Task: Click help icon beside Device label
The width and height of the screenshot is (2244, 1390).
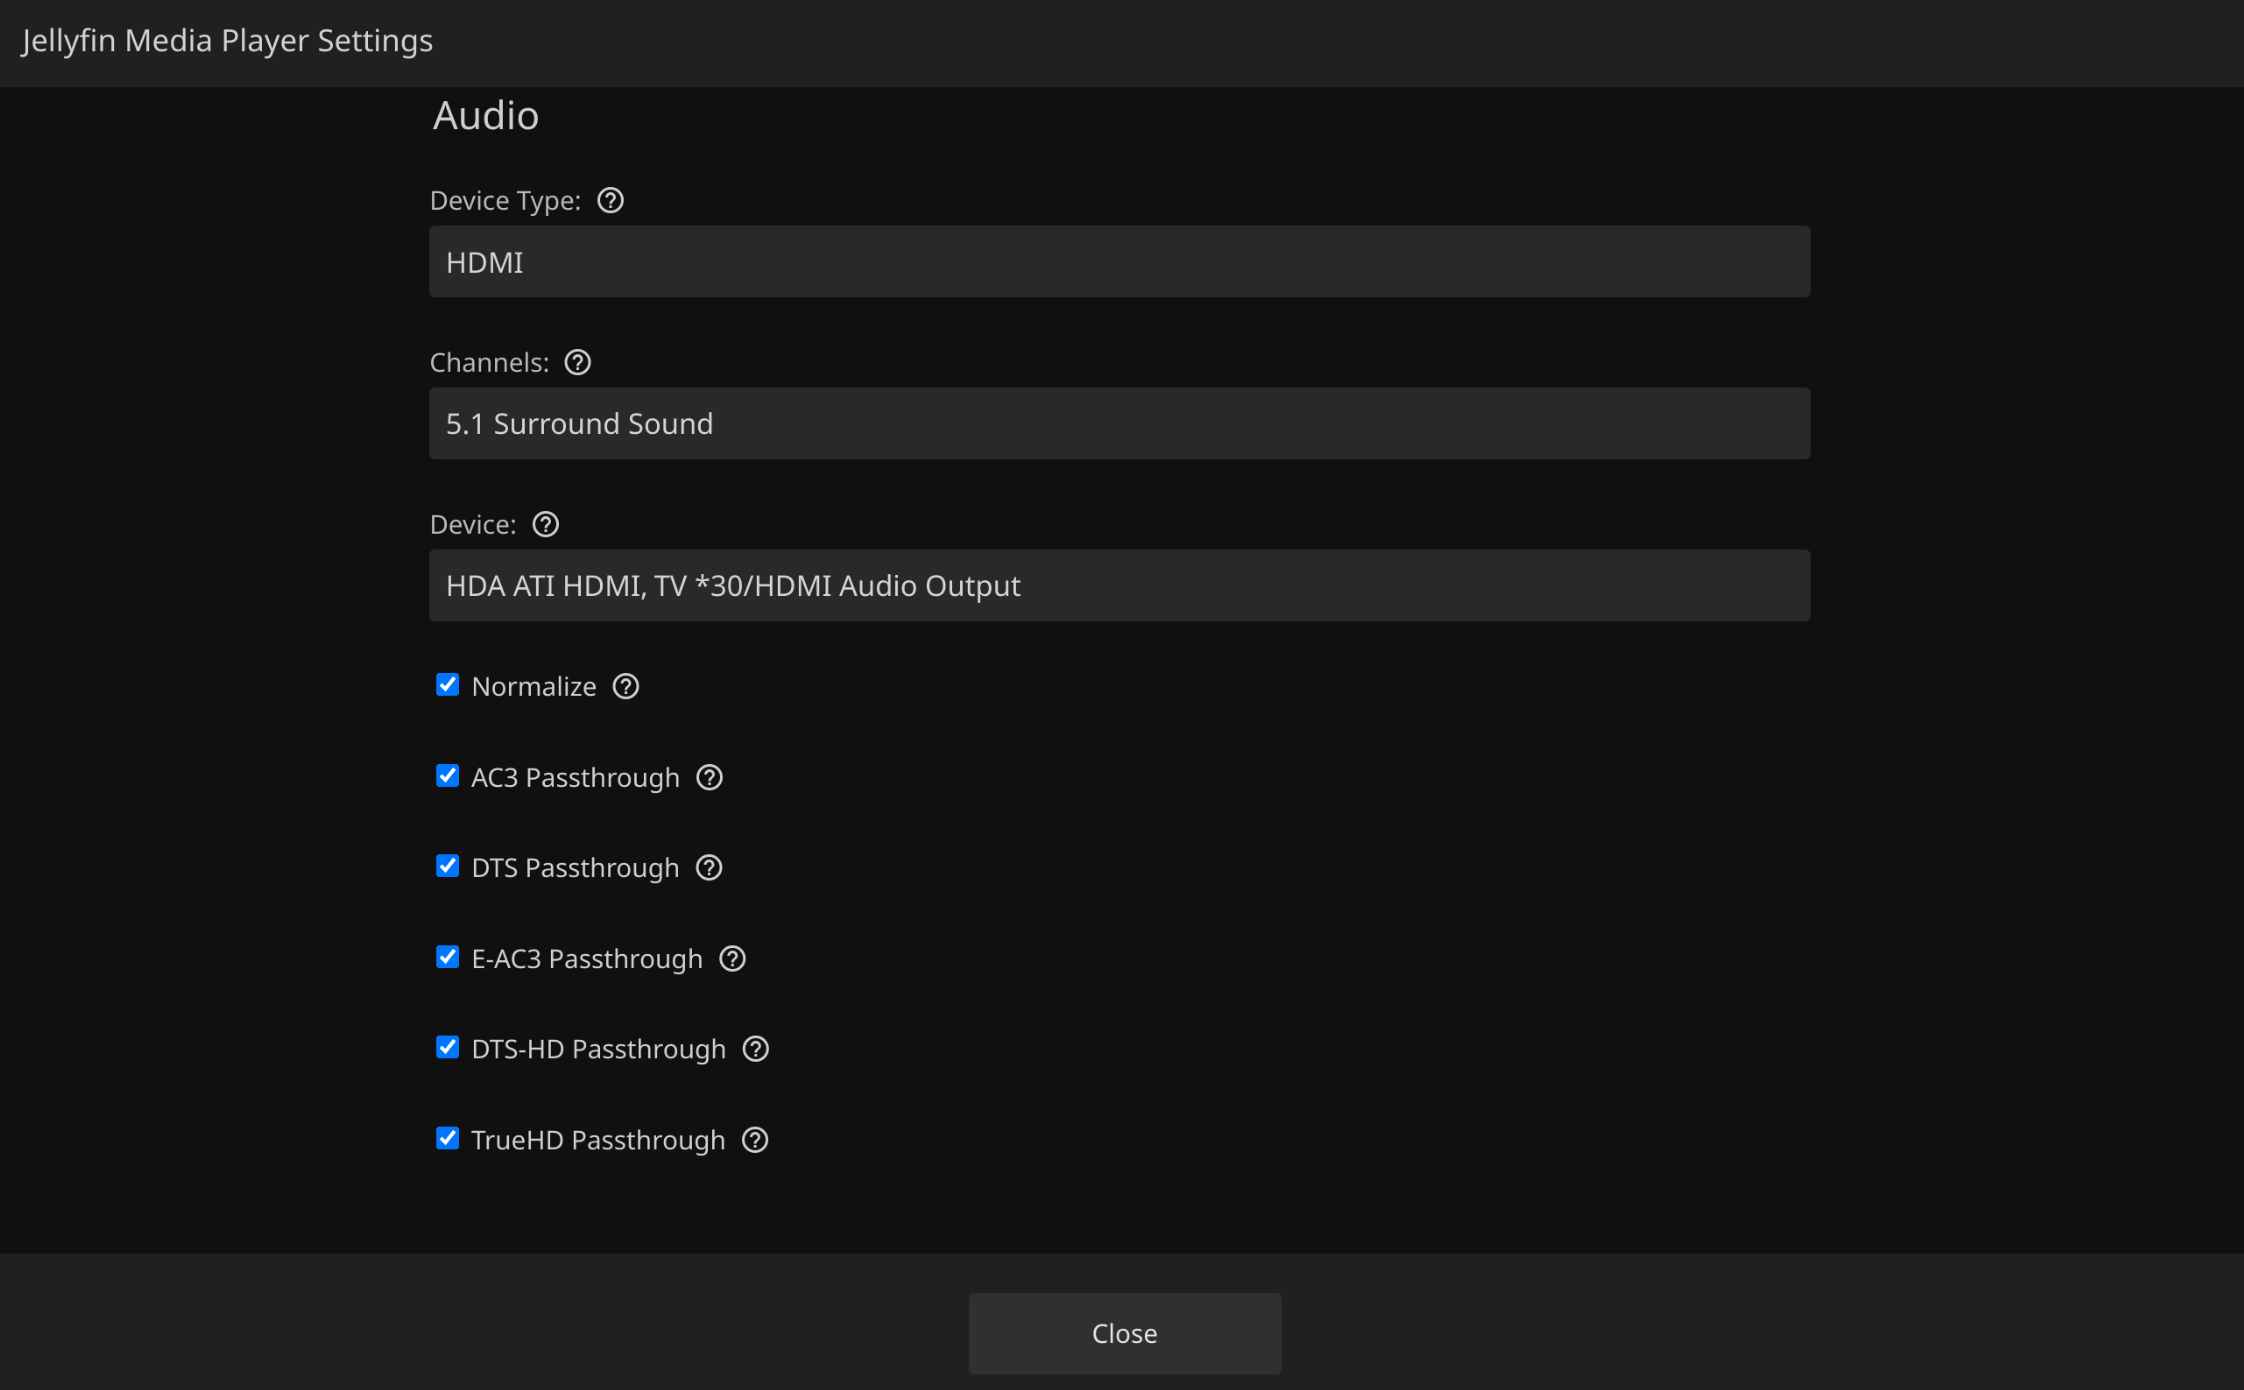Action: (545, 524)
